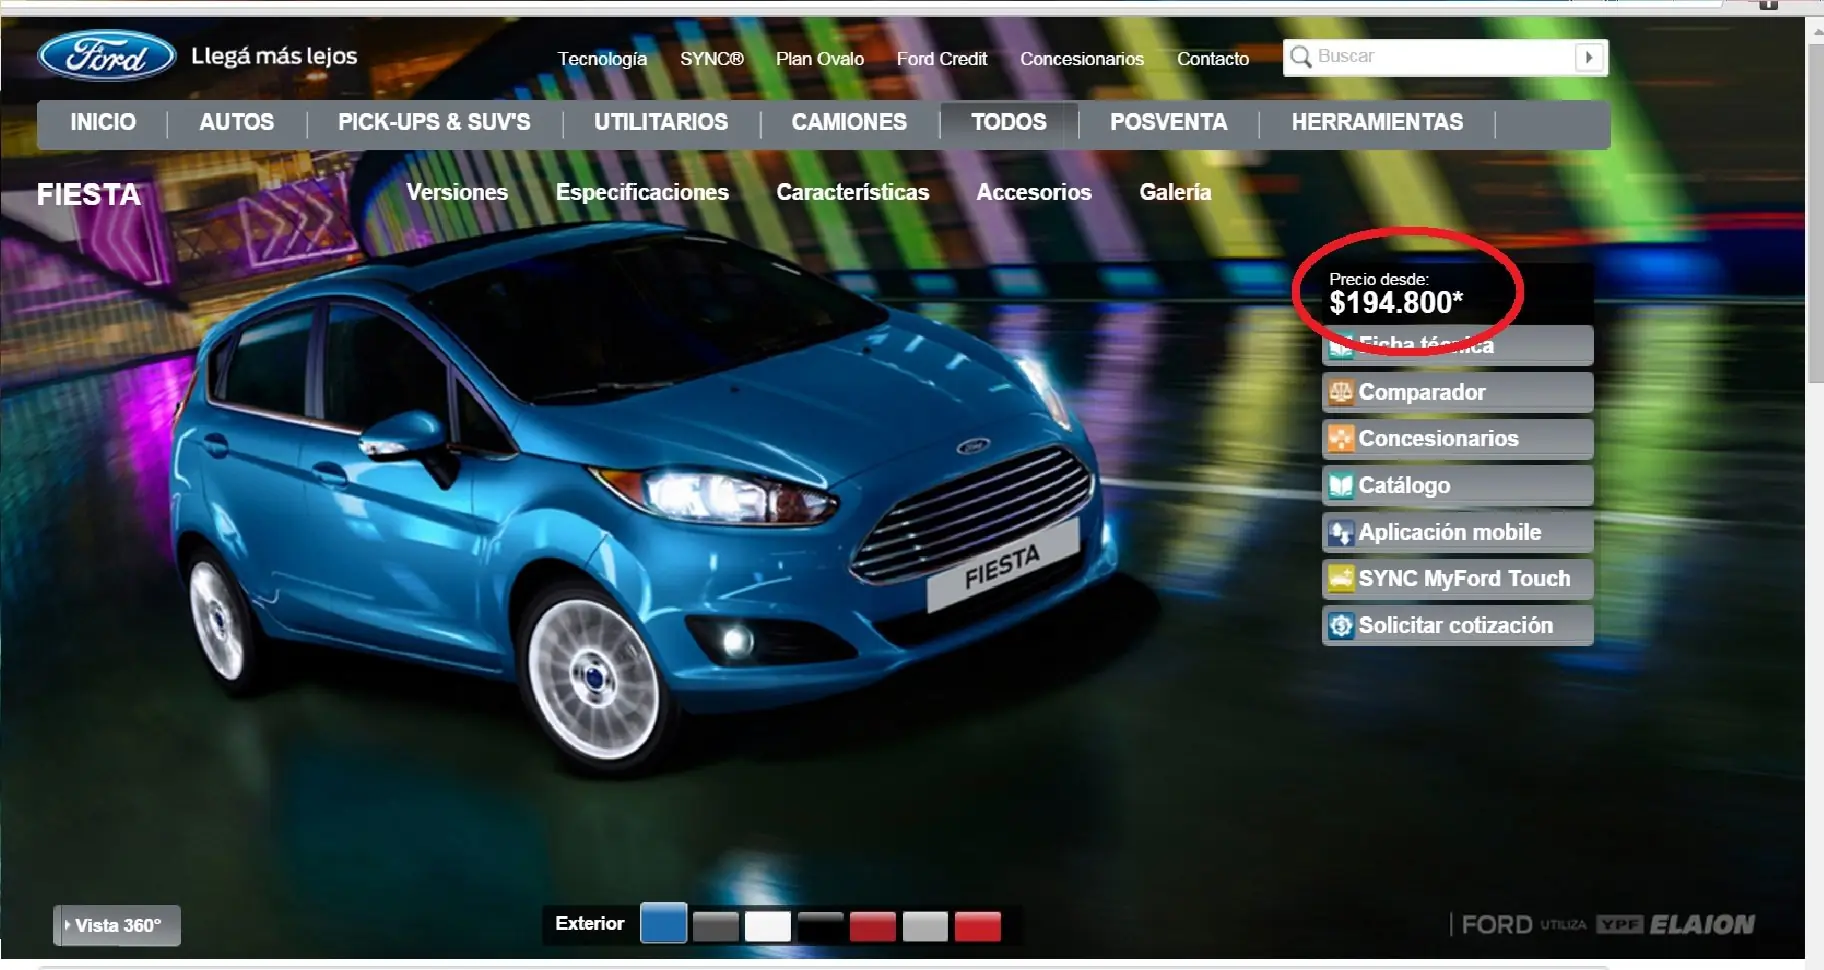
Task: Click the 'Llegá más lejos' slogan
Action: (x=274, y=56)
